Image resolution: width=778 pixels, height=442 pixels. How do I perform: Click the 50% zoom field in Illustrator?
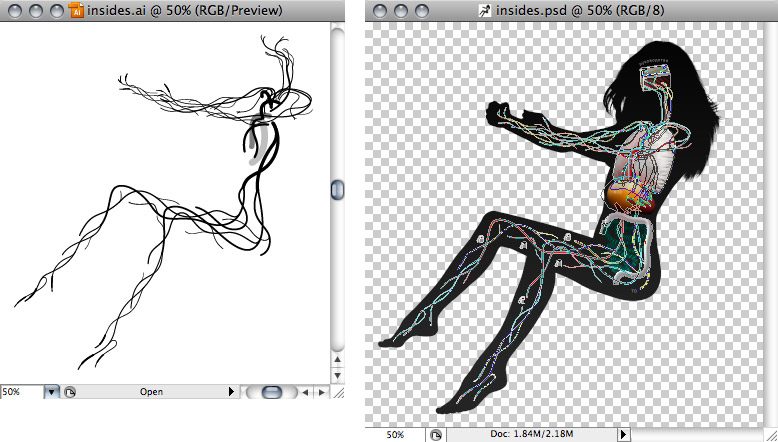[20, 392]
